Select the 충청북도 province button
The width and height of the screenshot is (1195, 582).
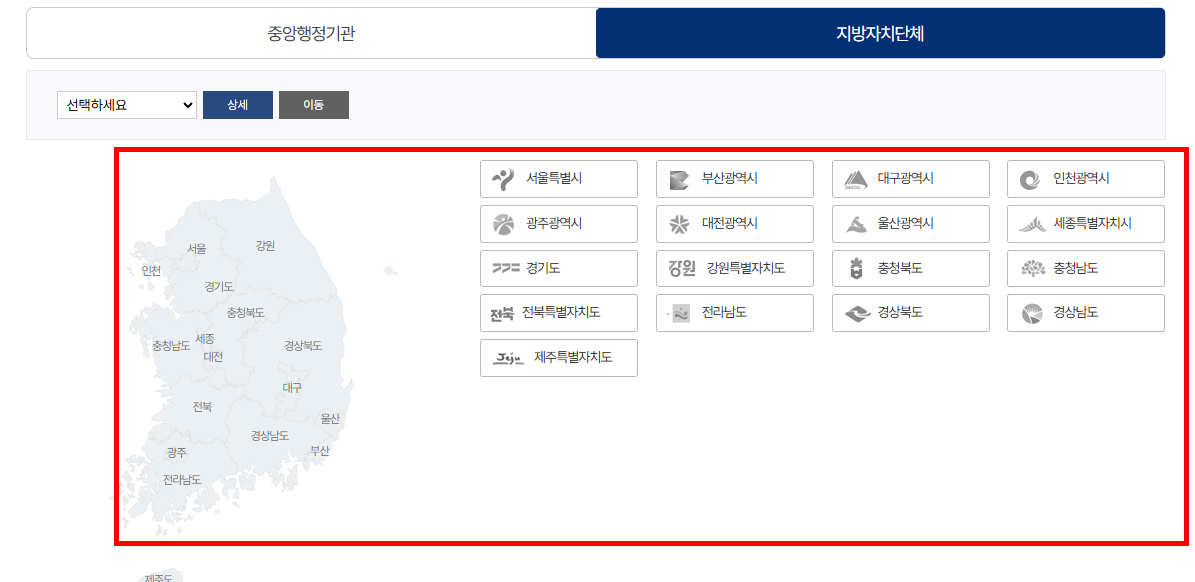910,268
